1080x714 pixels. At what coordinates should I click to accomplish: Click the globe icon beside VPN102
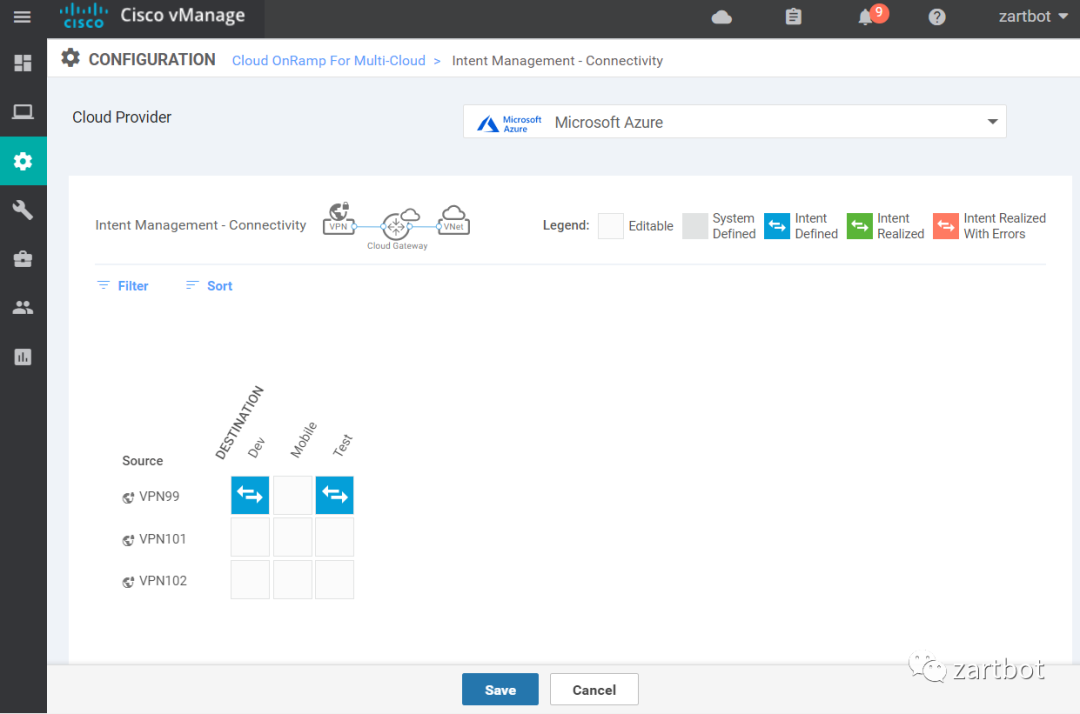coord(128,582)
